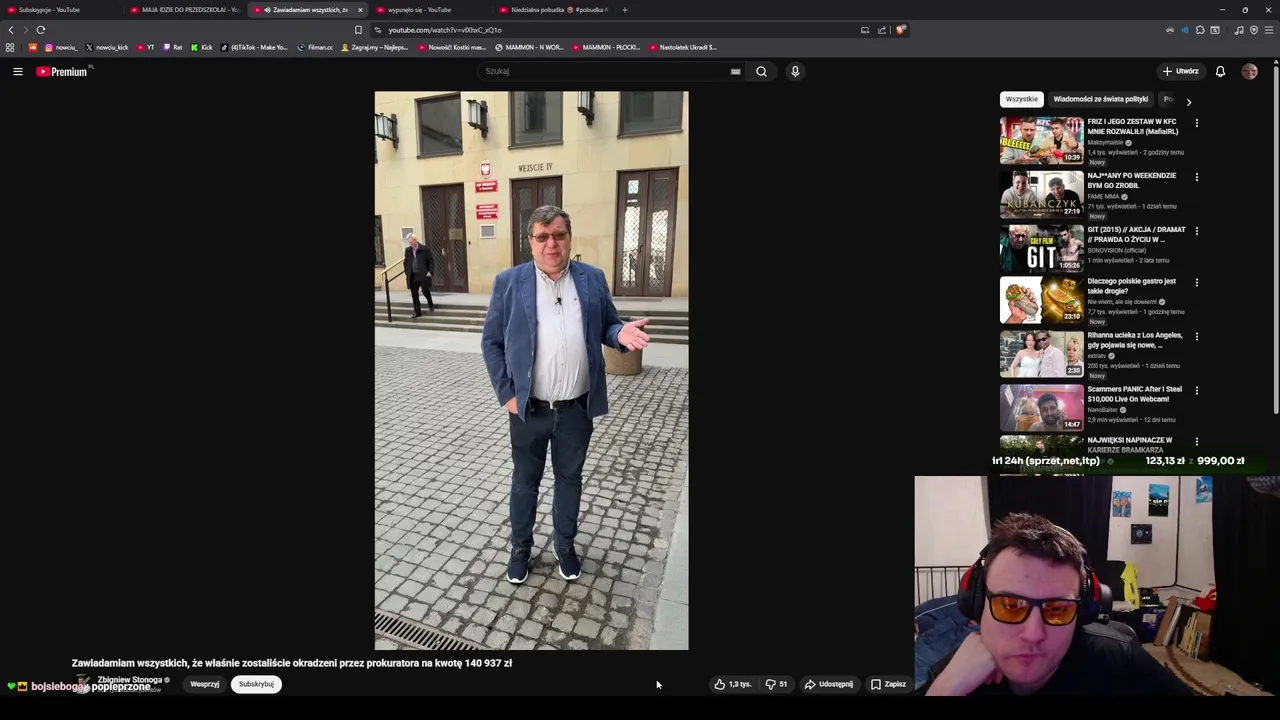Viewport: 1280px width, 720px height.
Task: Open the Zbigniew Stonoga channel link
Action: coord(130,680)
